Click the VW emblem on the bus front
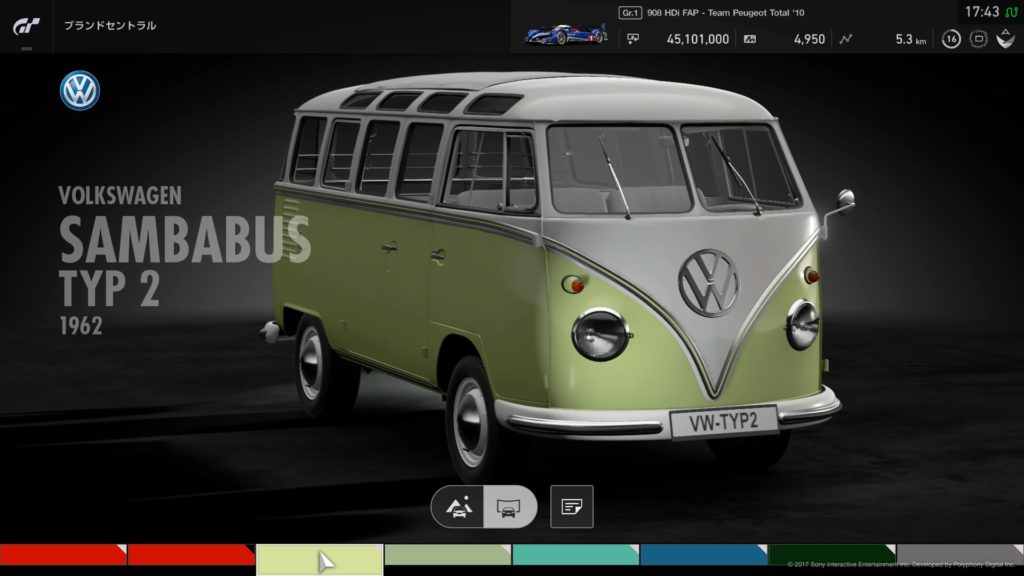This screenshot has width=1024, height=576. click(x=708, y=283)
